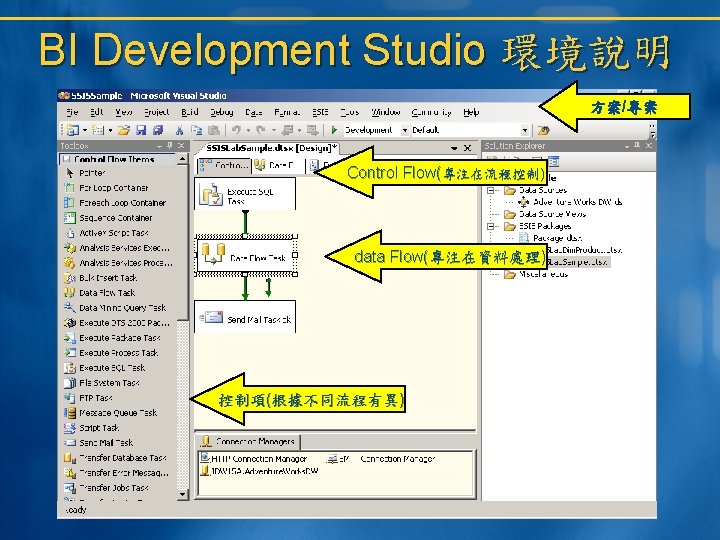Image resolution: width=720 pixels, height=540 pixels.
Task: Collapse the SSIS Packages folder in Solution Explorer
Action: click(x=491, y=226)
